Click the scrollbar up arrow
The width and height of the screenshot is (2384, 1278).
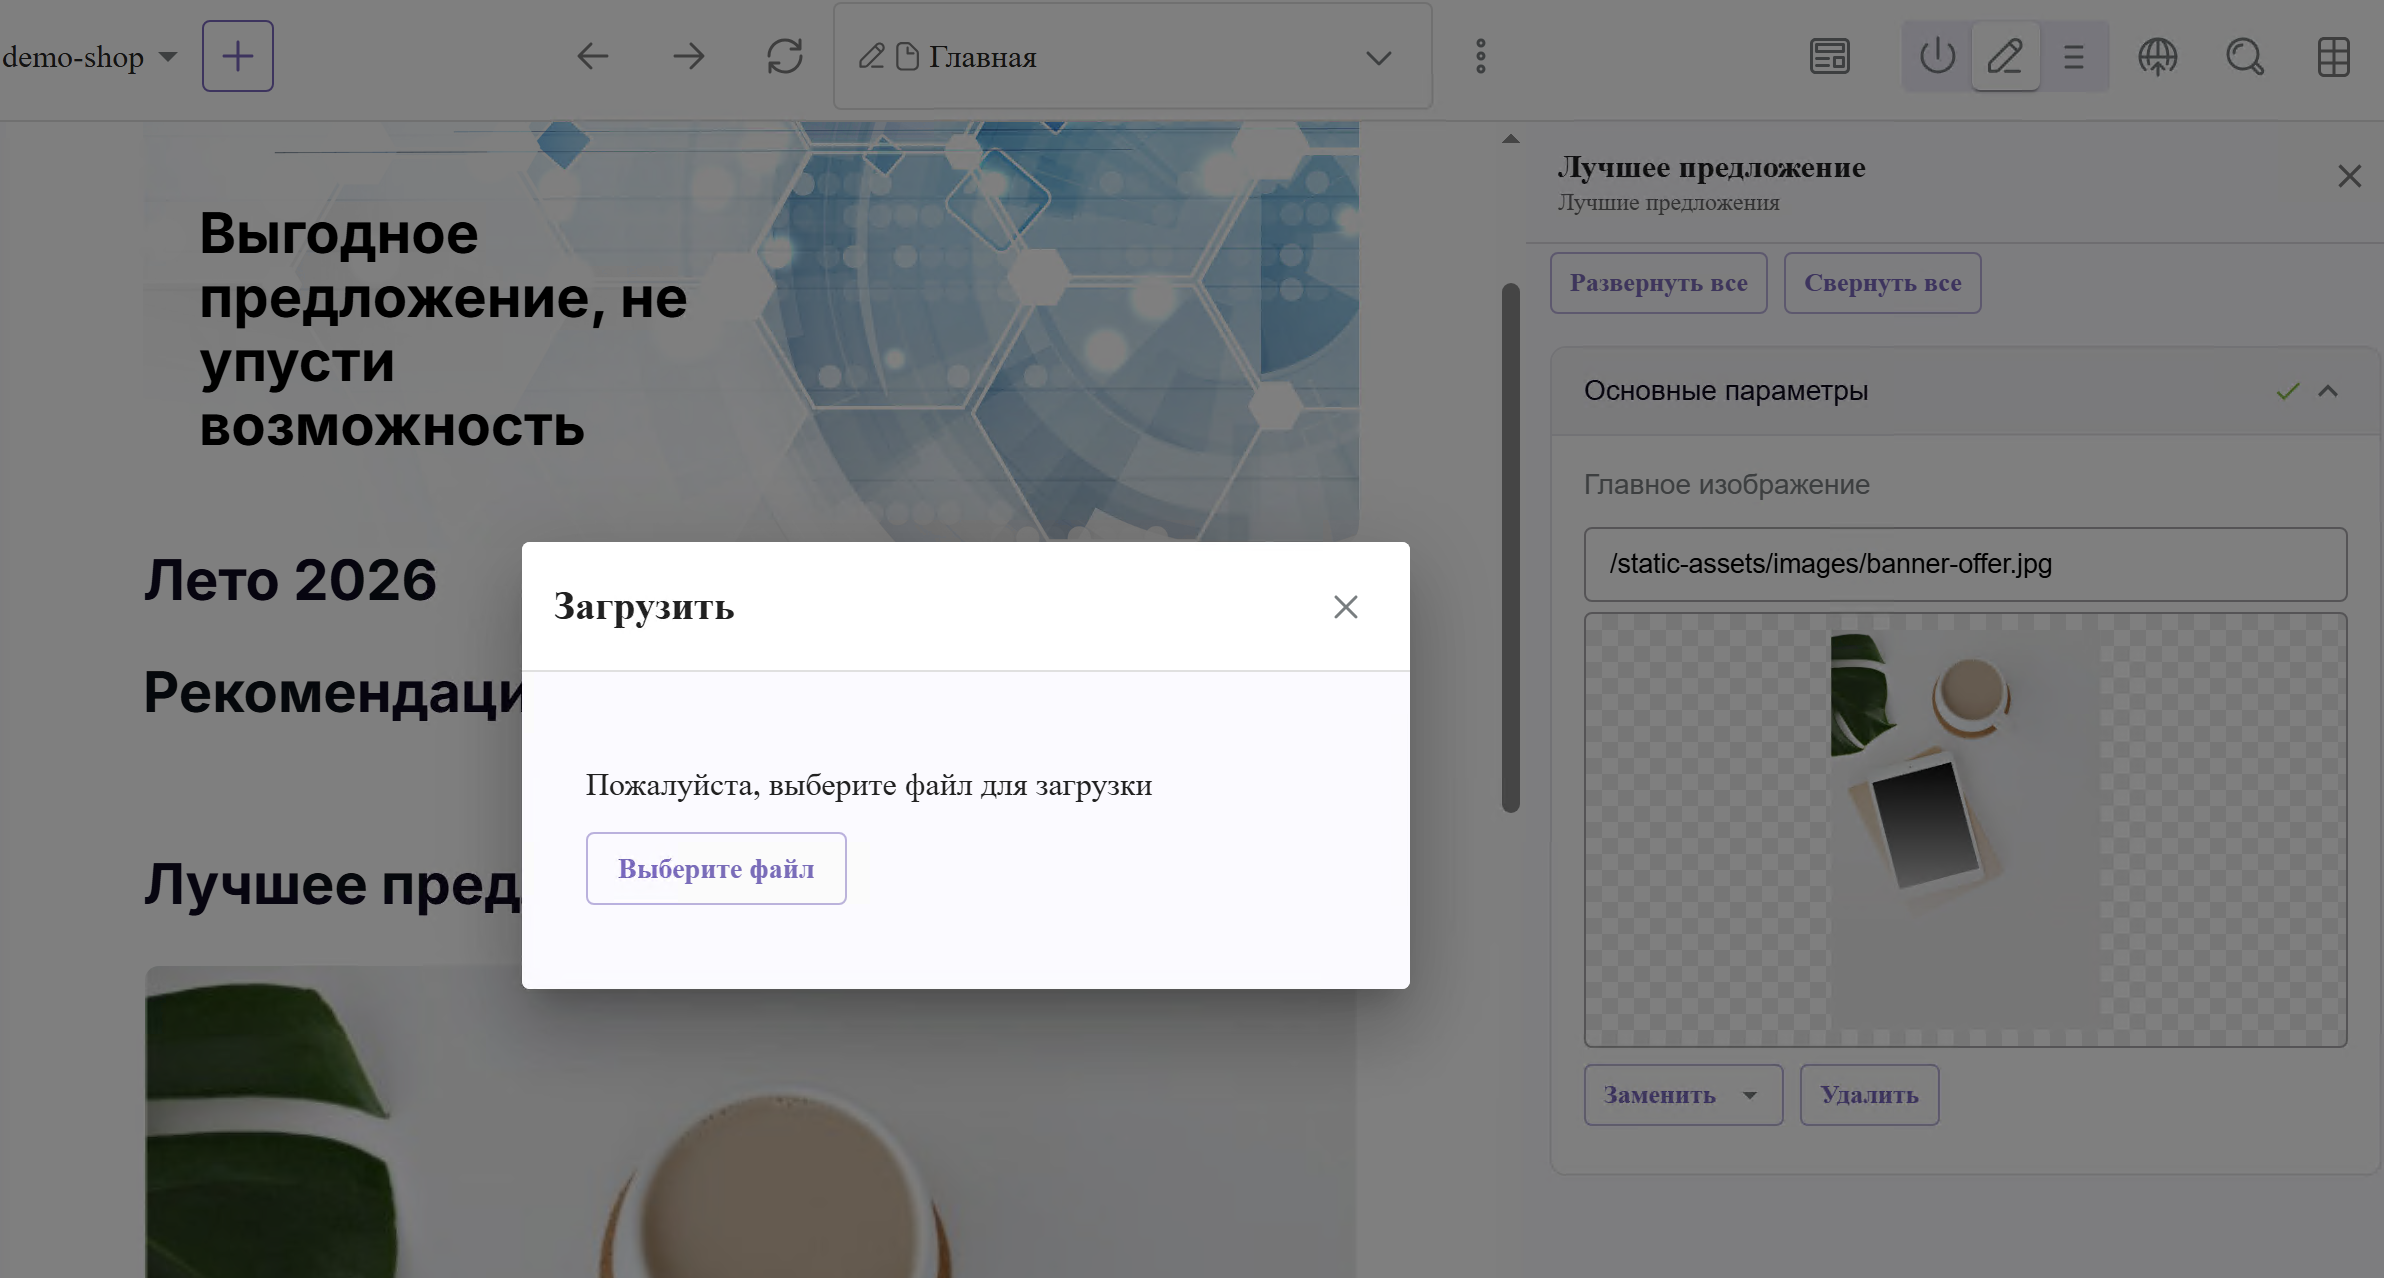point(1510,139)
